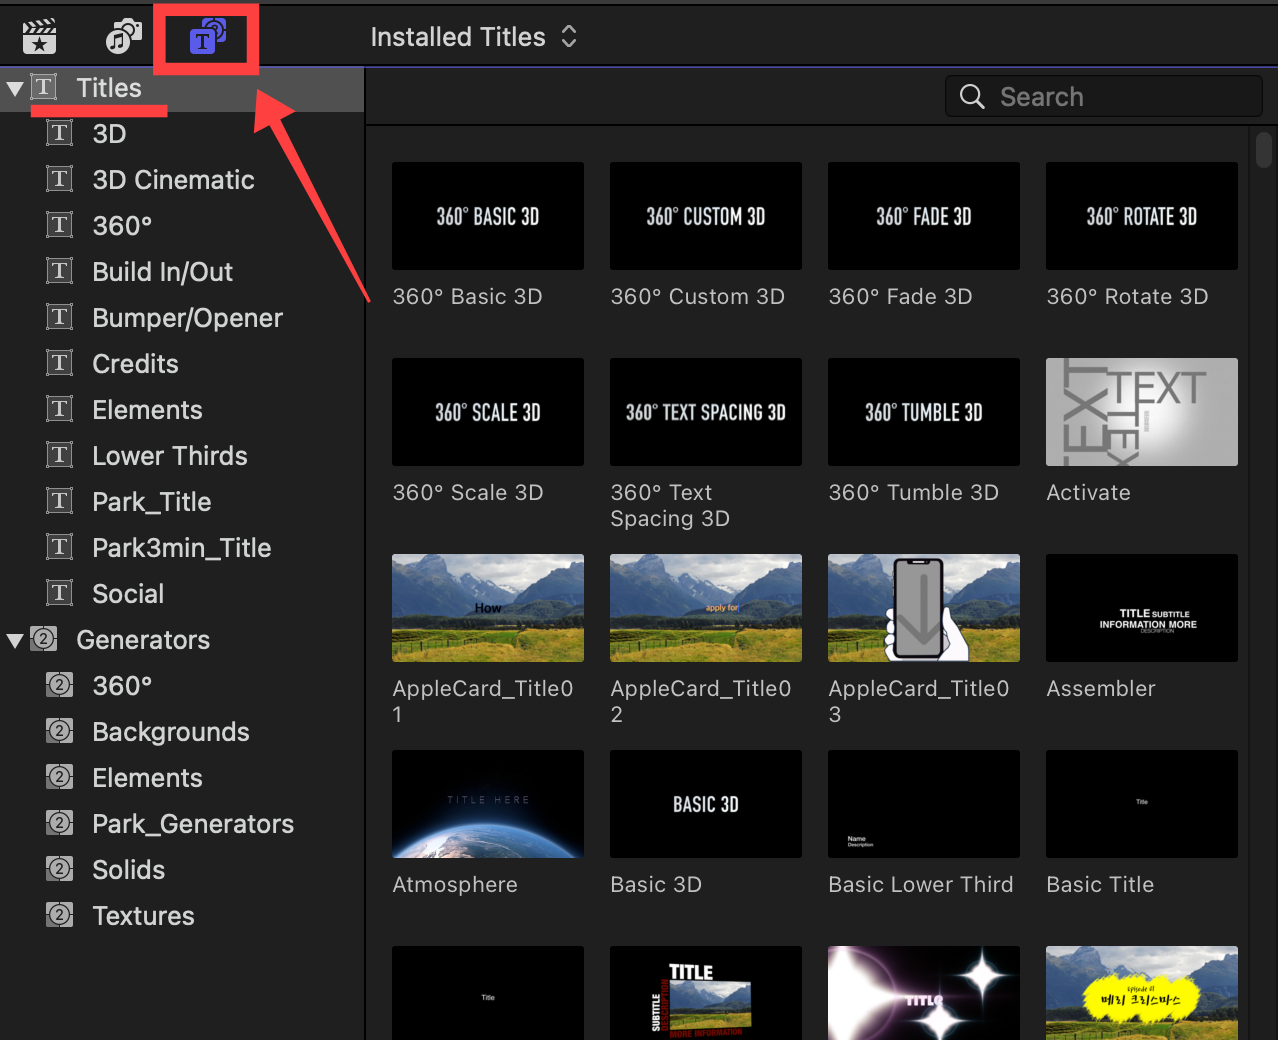Select the 3D Cinematic titles category
The height and width of the screenshot is (1040, 1278).
point(173,180)
